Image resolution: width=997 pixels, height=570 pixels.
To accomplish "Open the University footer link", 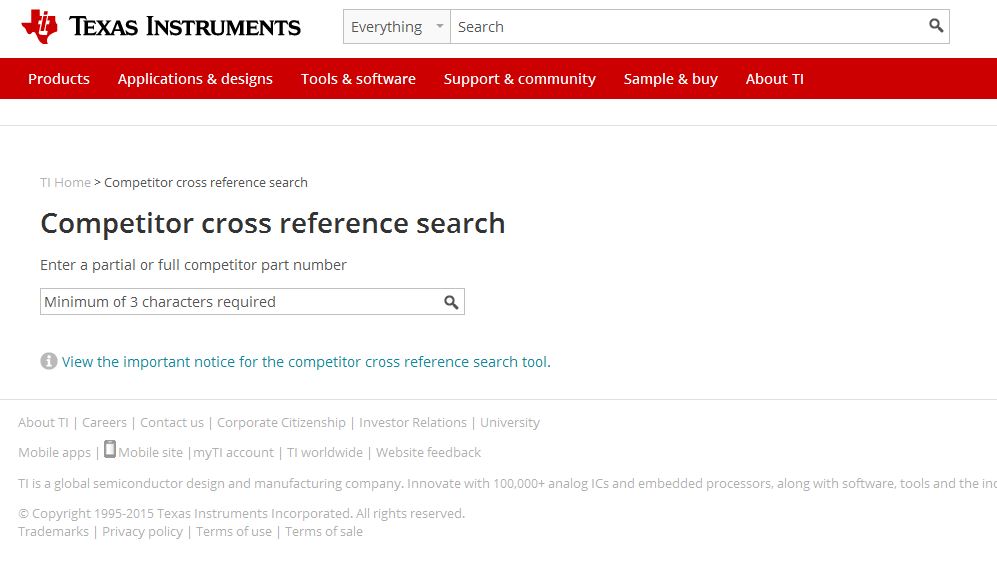I will click(510, 422).
